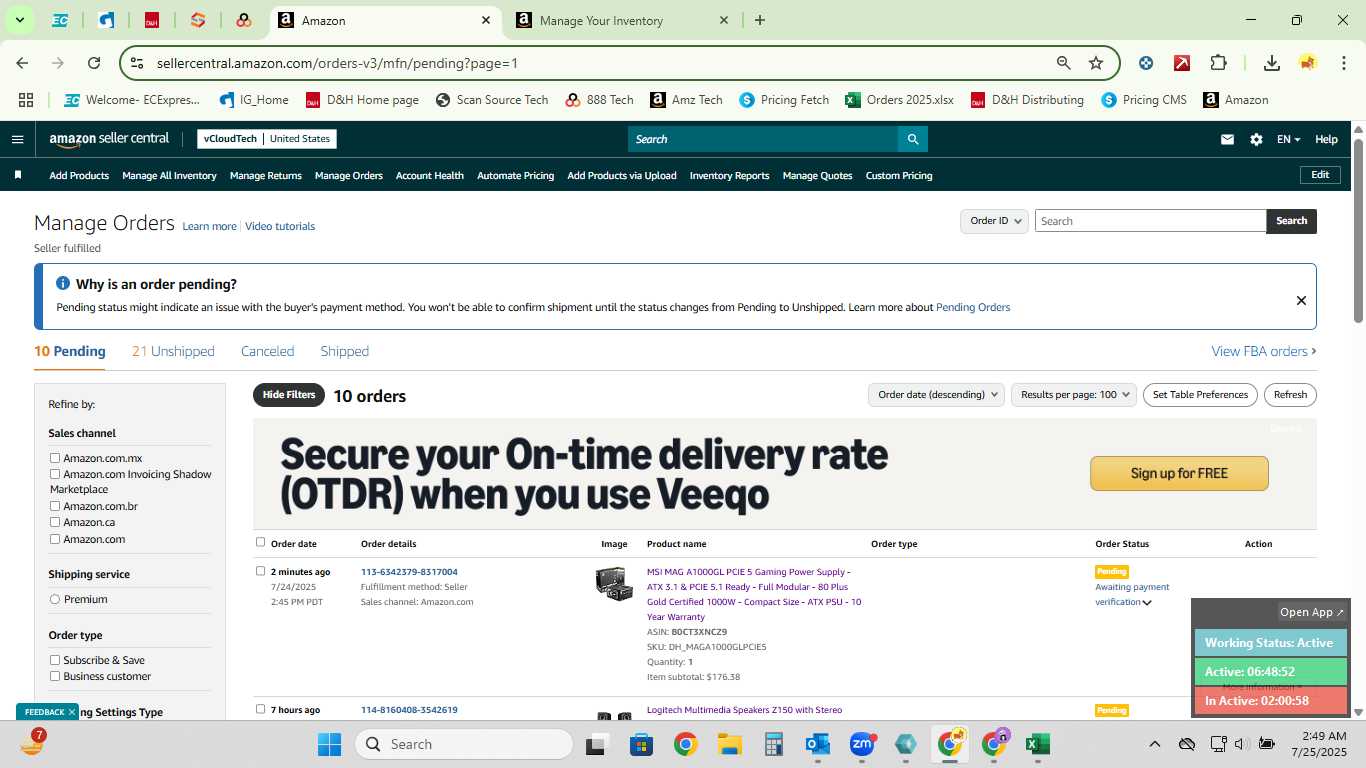This screenshot has width=1366, height=768.
Task: Toggle Amazon.com.br sales channel checkbox
Action: pos(55,506)
